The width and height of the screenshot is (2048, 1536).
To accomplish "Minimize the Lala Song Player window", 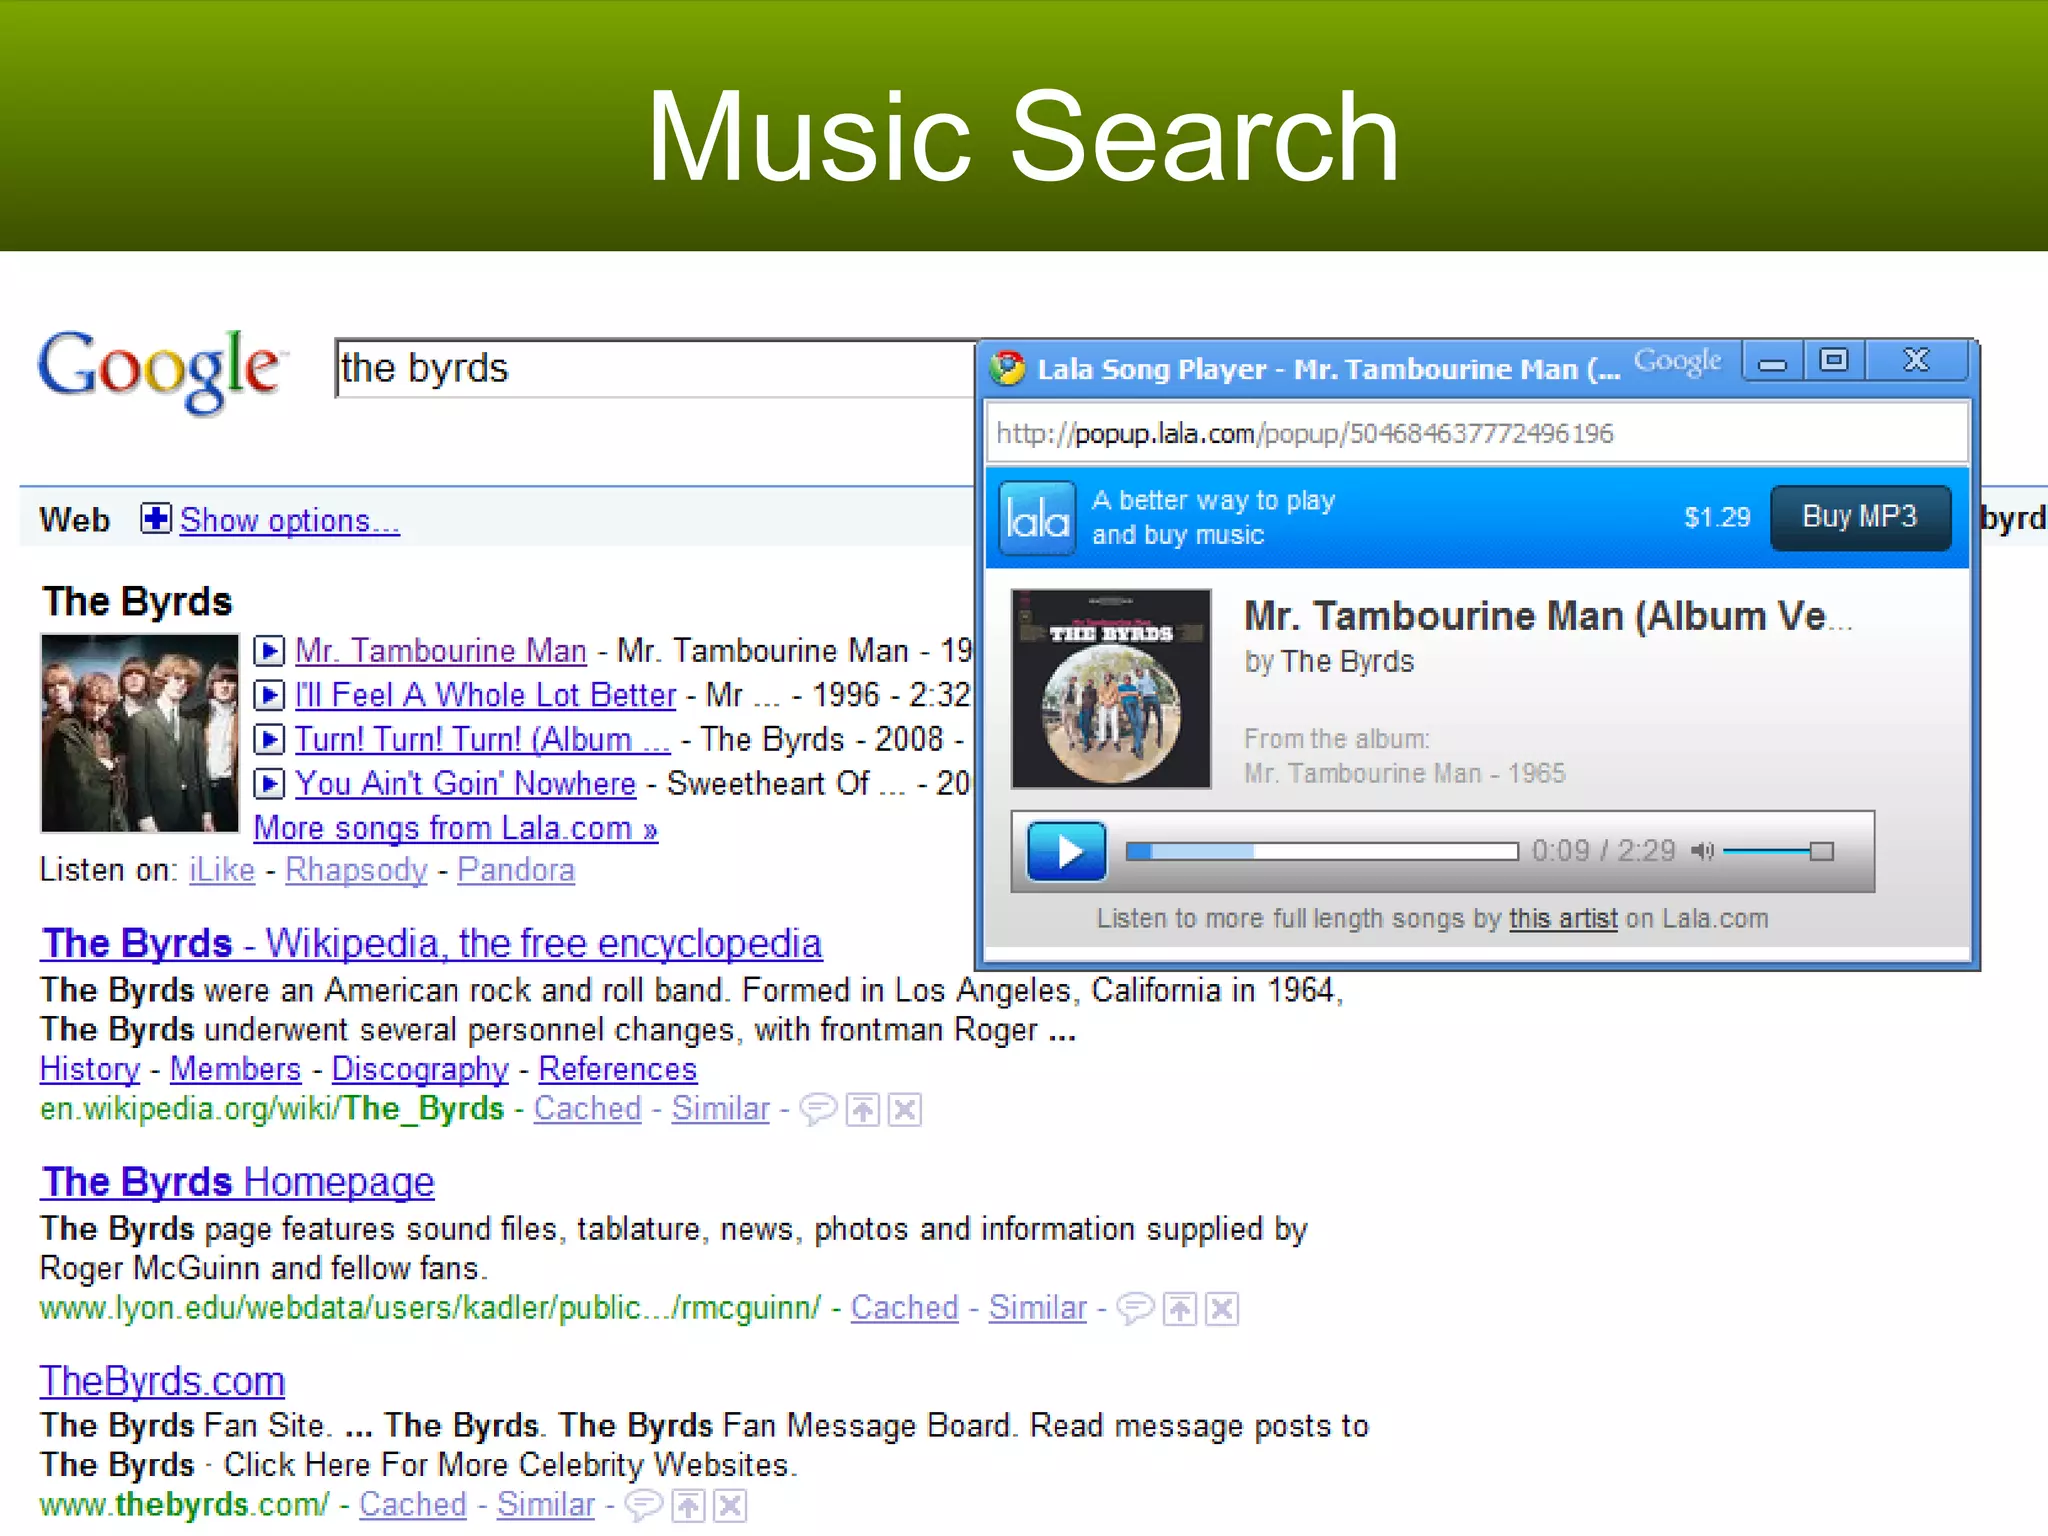I will [x=1773, y=361].
